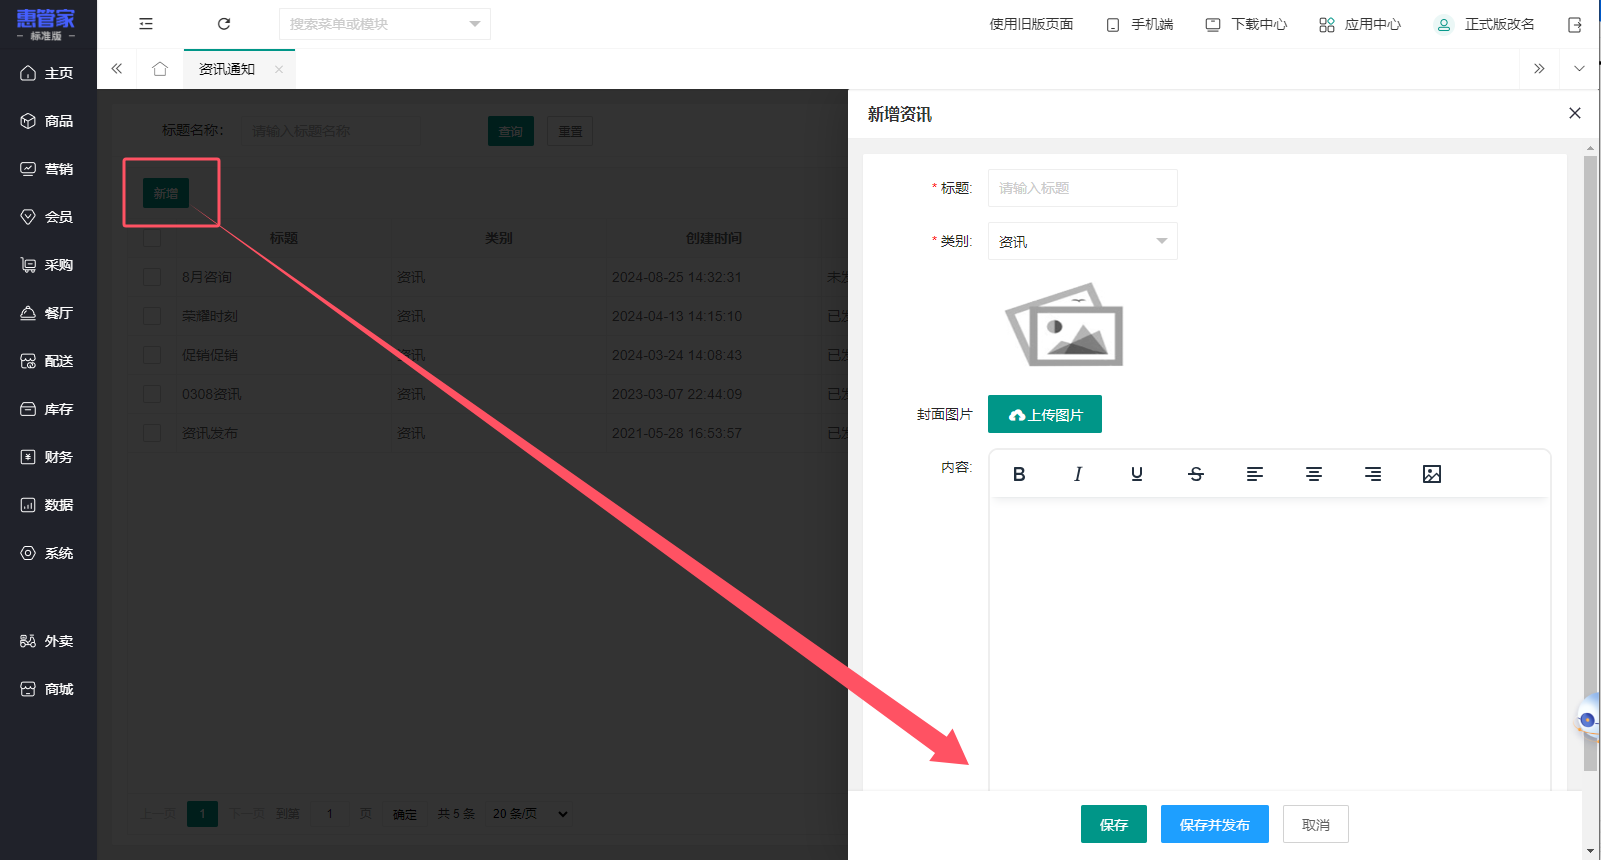
Task: Move tabs left with double chevron
Action: (x=117, y=69)
